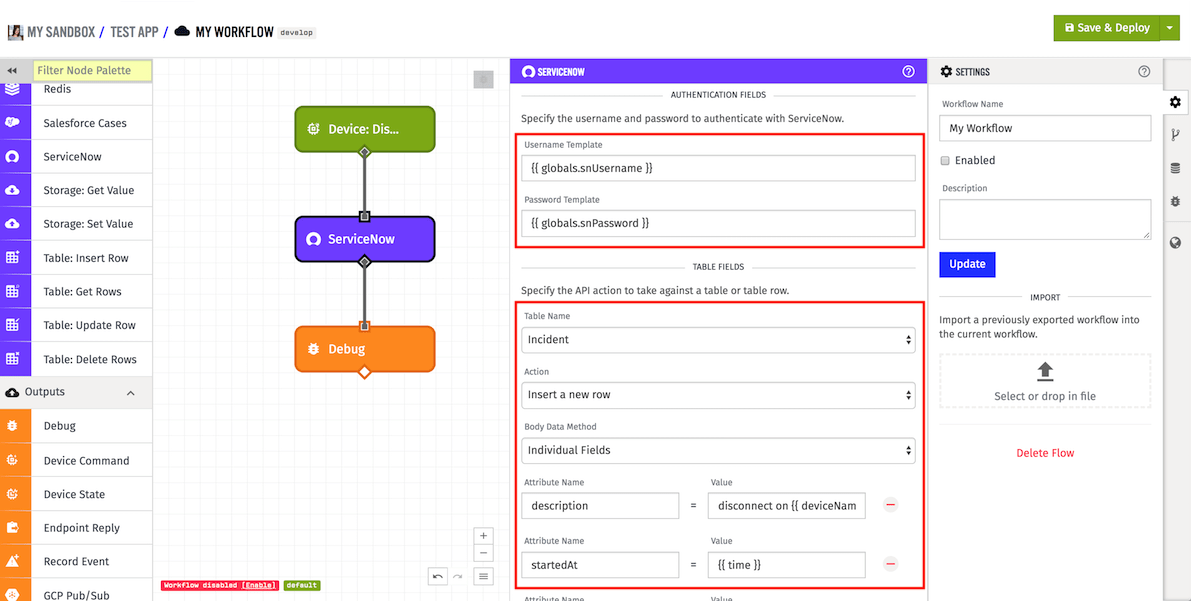Image resolution: width=1191 pixels, height=601 pixels.
Task: Open the globals globe tab
Action: tap(1176, 243)
